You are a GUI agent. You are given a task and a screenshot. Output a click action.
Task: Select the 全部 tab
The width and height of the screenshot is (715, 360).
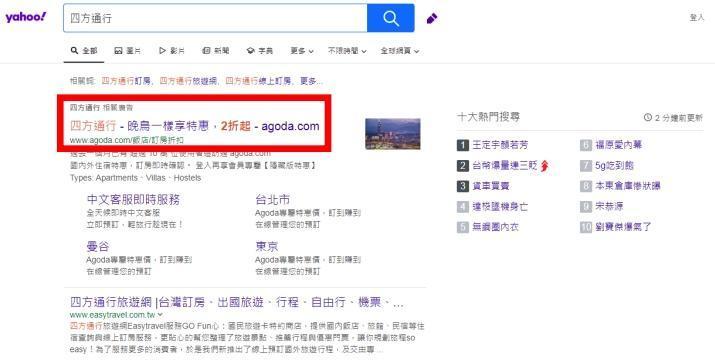click(84, 51)
